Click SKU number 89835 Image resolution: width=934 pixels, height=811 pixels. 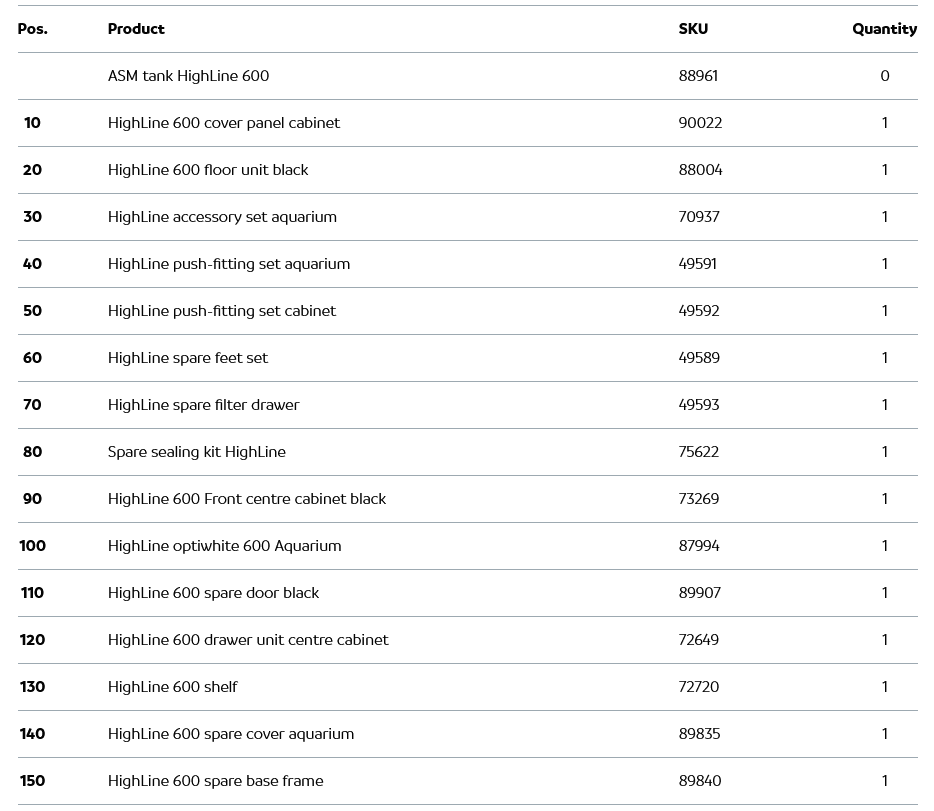coord(700,734)
